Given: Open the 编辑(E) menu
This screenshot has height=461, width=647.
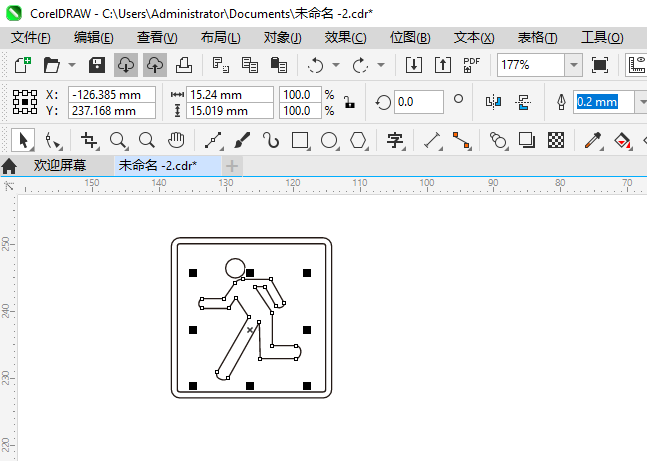Looking at the screenshot, I should 94,38.
